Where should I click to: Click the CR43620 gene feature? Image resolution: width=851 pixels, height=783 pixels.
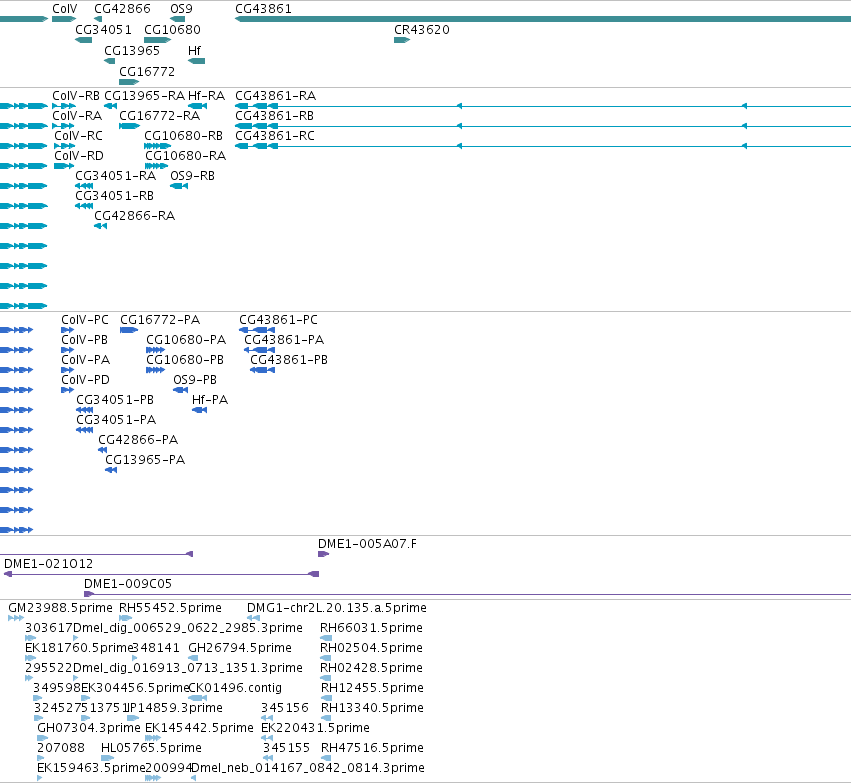coord(402,40)
